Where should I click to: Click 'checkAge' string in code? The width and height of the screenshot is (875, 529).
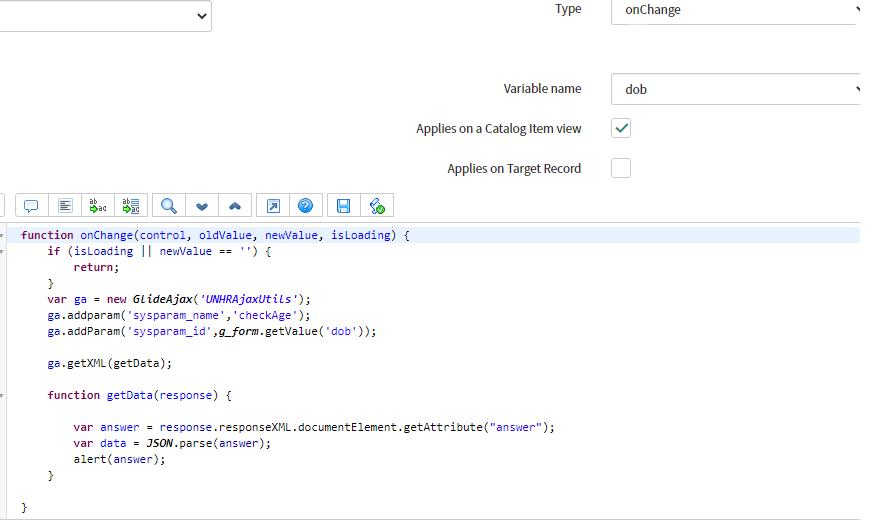tap(265, 315)
